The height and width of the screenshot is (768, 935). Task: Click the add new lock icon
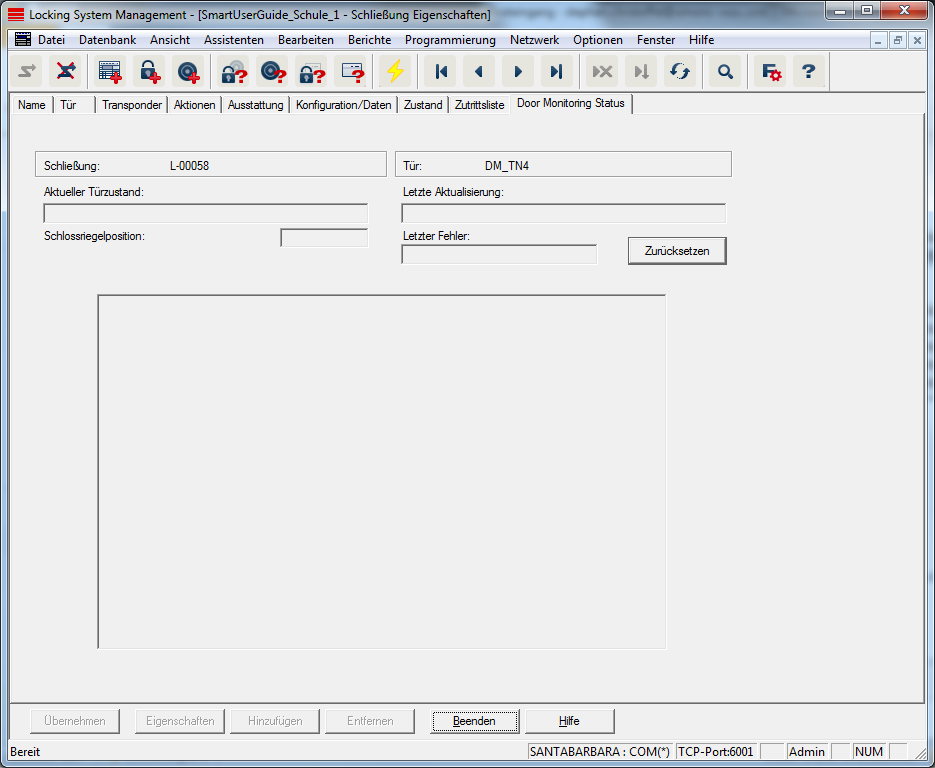148,71
